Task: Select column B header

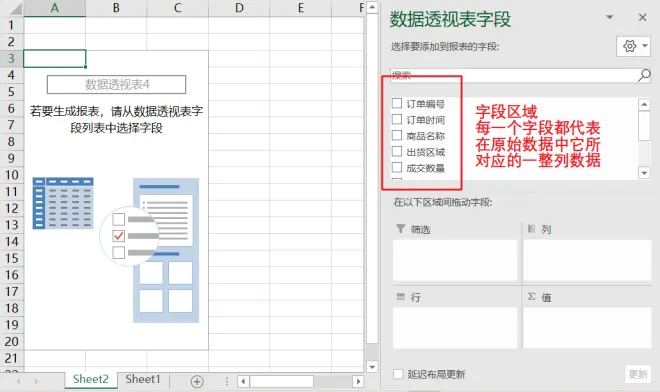Action: 116,8
